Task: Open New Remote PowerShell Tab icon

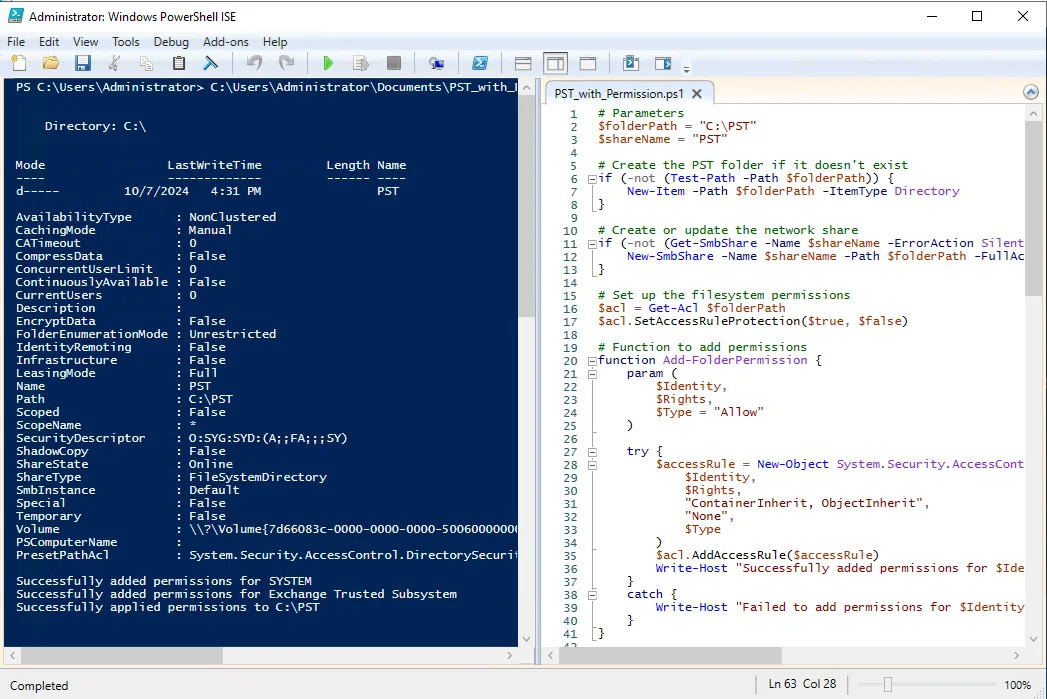Action: [x=437, y=63]
